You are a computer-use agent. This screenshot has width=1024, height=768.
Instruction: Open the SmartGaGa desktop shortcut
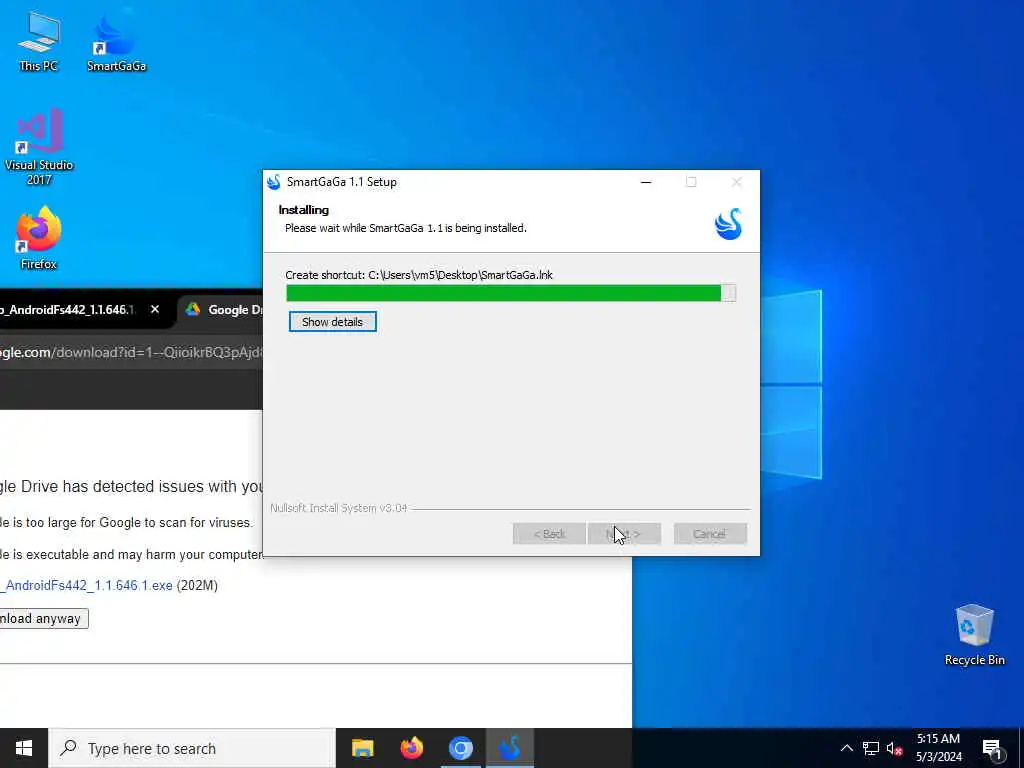[116, 42]
